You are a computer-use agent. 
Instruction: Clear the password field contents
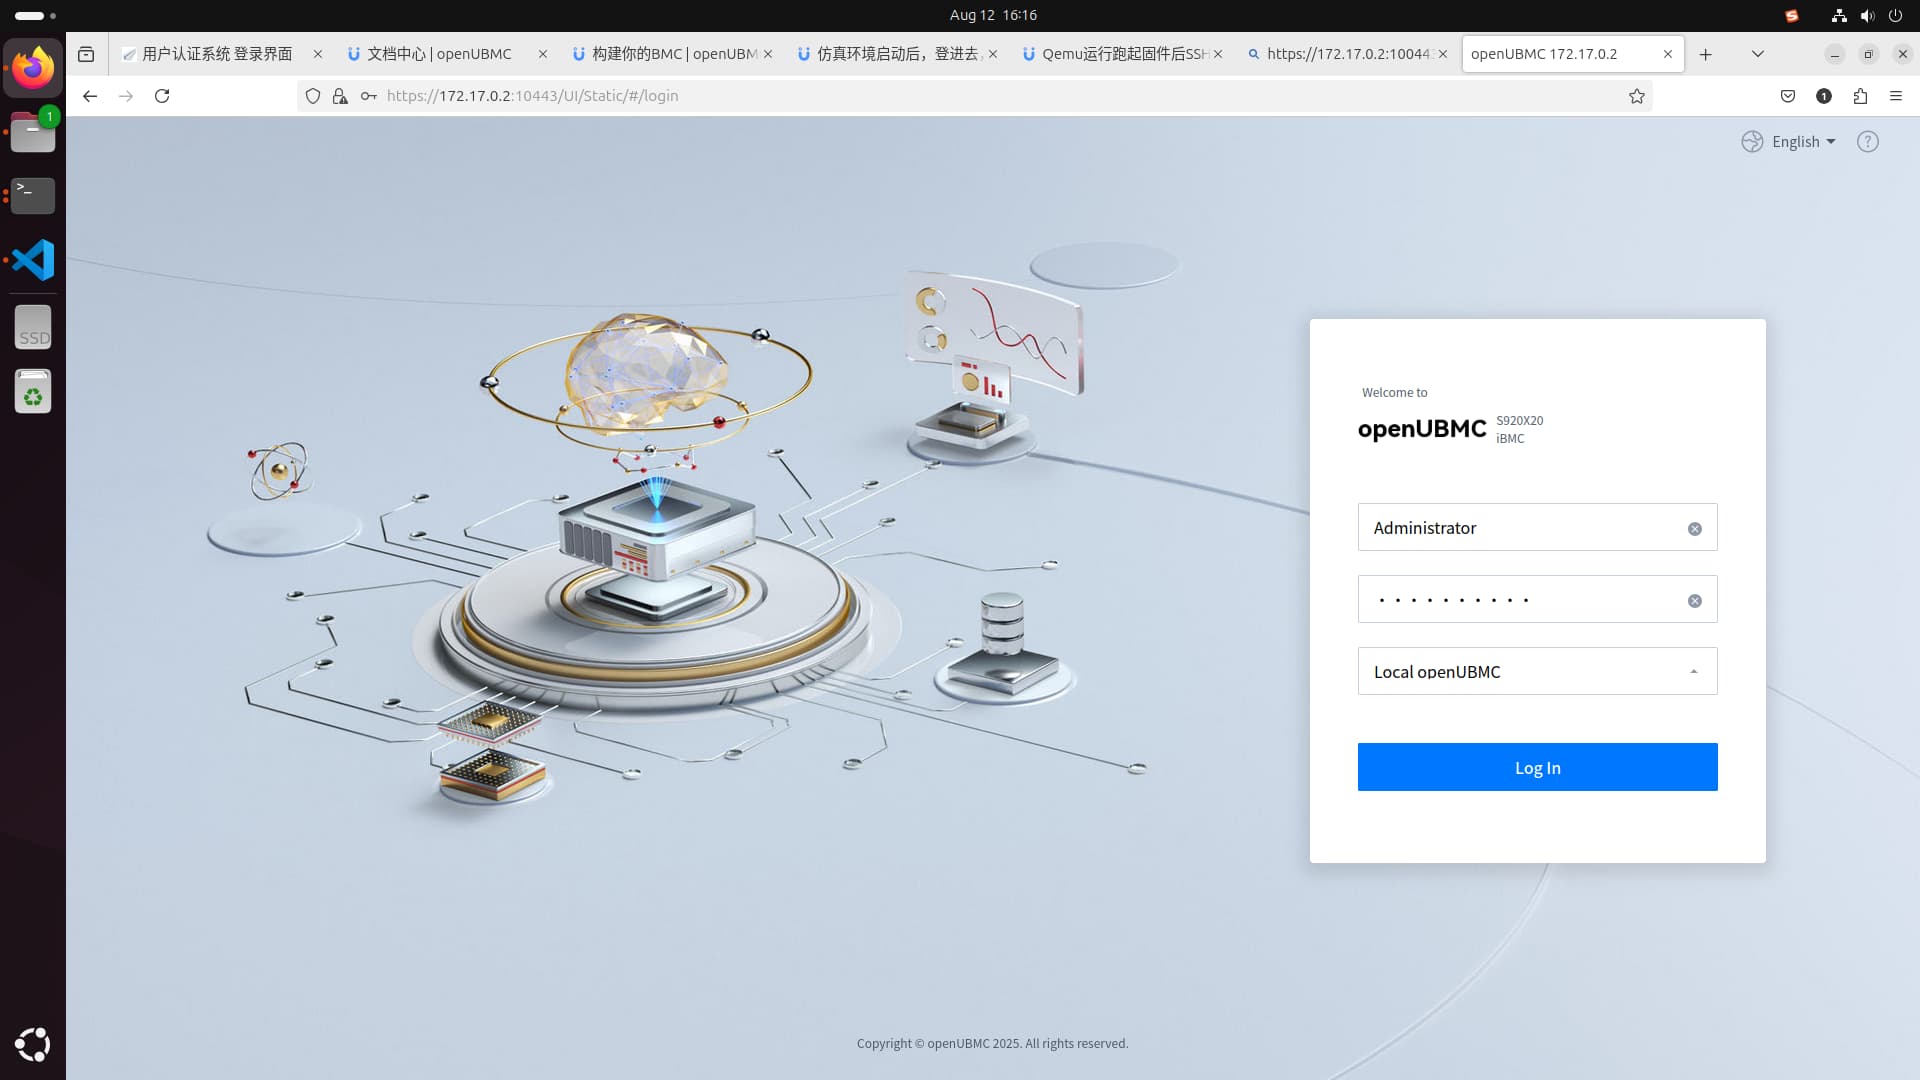[x=1694, y=601]
